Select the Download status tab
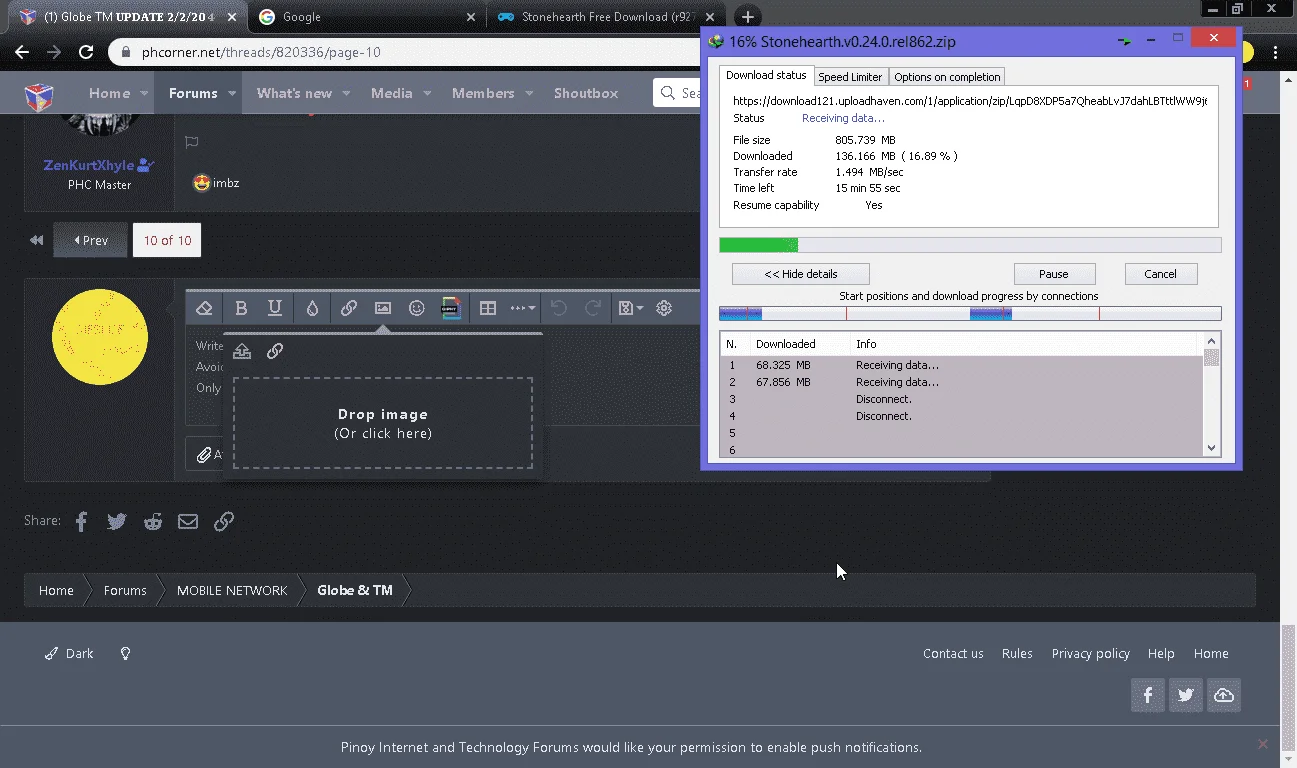Image resolution: width=1297 pixels, height=768 pixels. [766, 76]
